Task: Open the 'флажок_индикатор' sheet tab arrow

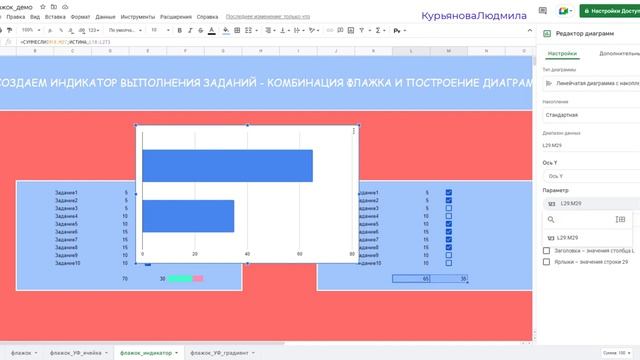Action: tap(176, 353)
